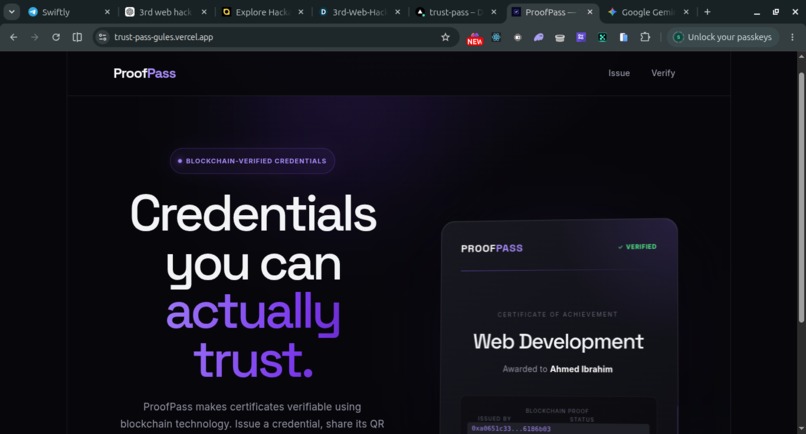The height and width of the screenshot is (434, 806).
Task: Switch to the 3rd web hack tab
Action: [x=165, y=12]
